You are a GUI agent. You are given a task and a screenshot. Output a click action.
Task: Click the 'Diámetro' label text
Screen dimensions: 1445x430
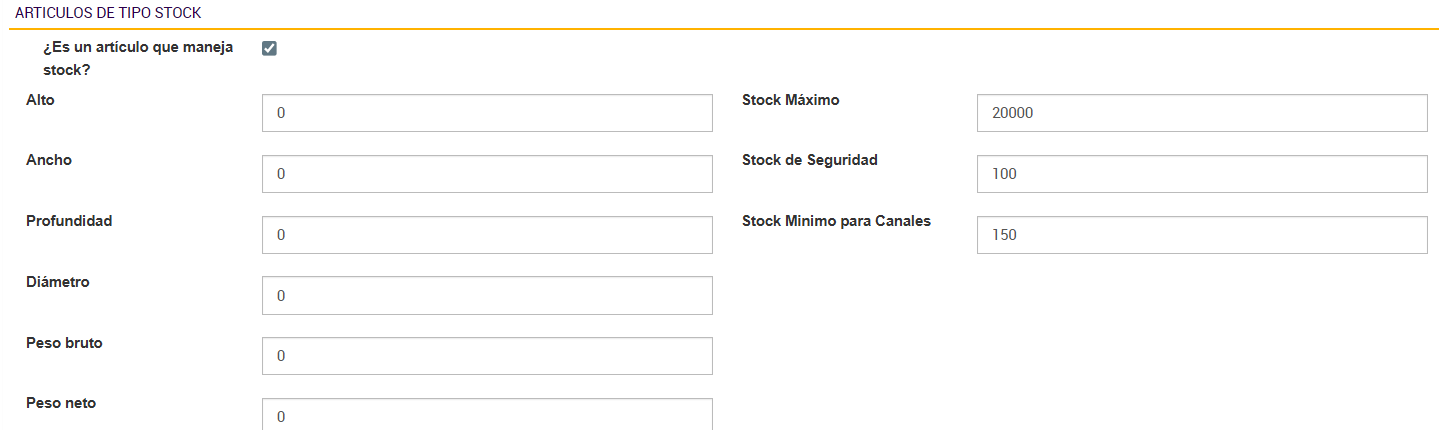pyautogui.click(x=58, y=282)
